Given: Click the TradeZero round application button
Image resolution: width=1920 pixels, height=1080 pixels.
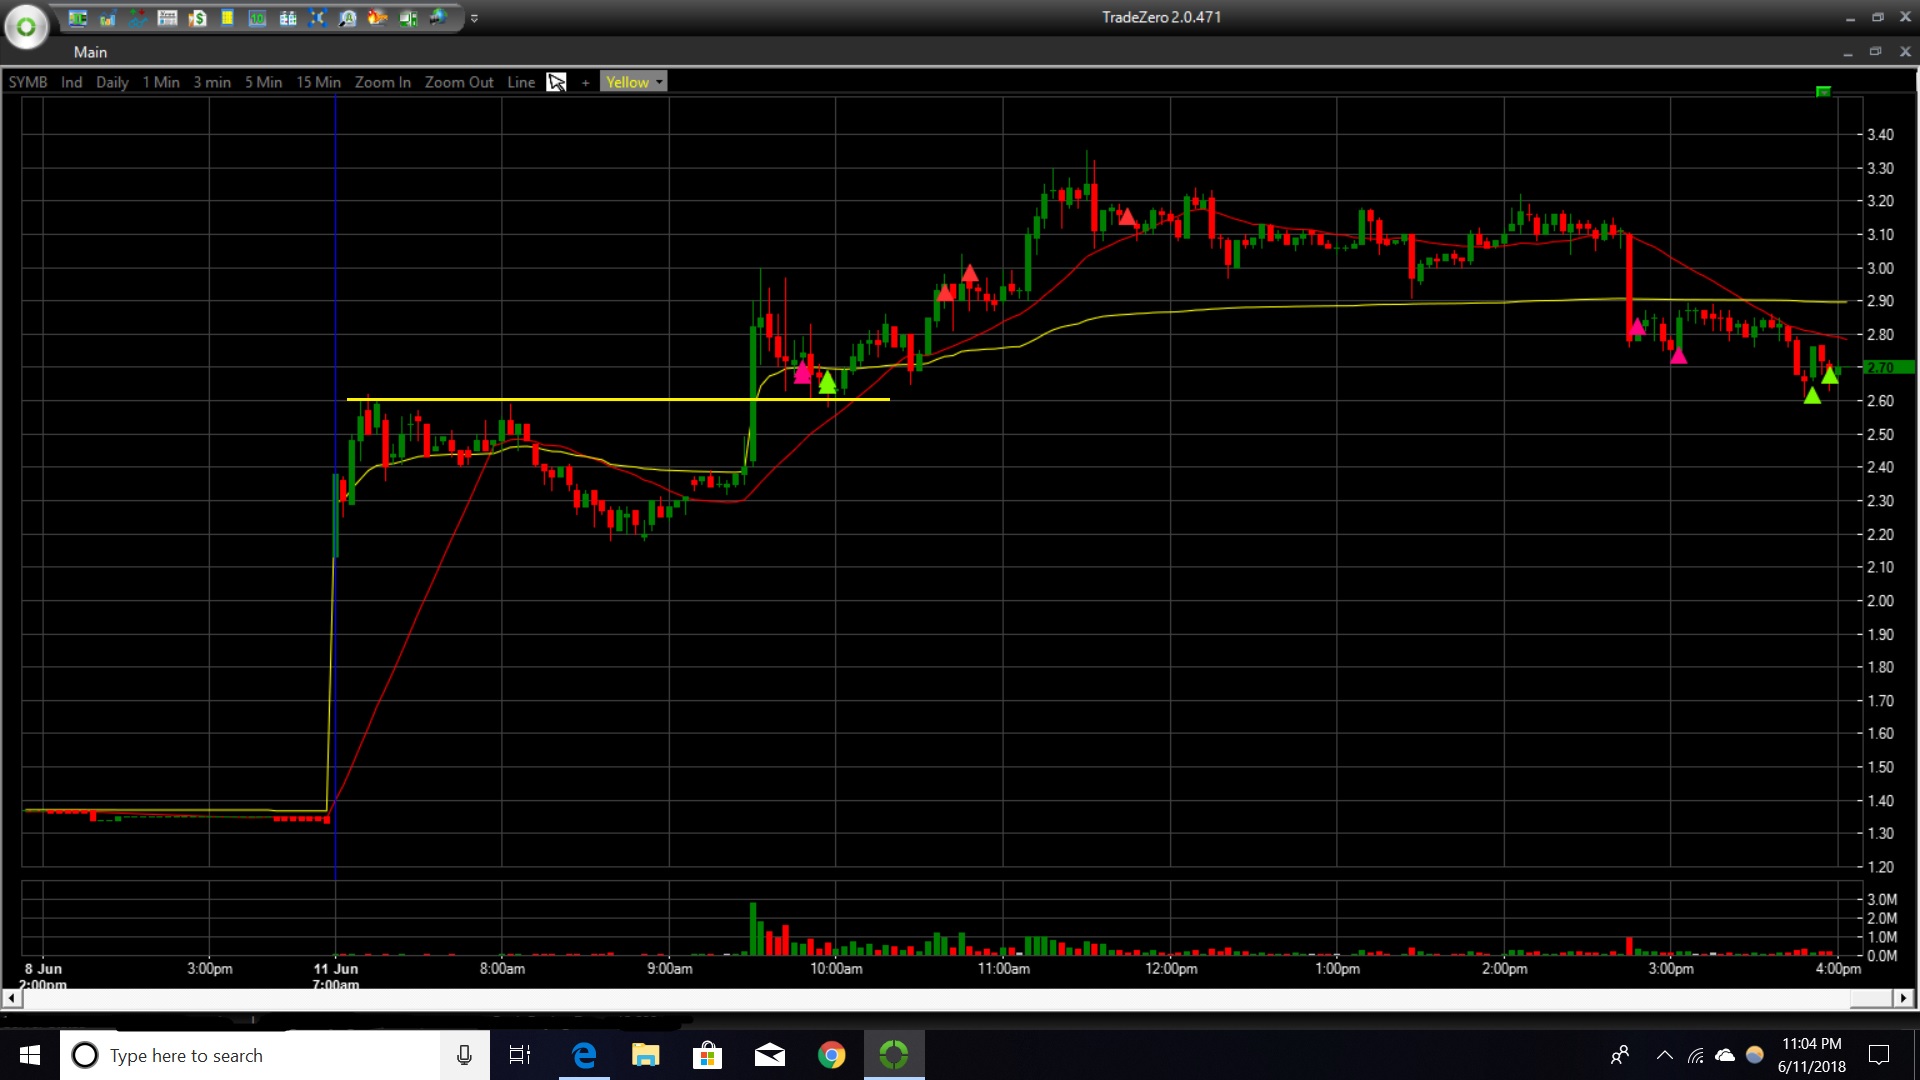Looking at the screenshot, I should coord(26,27).
